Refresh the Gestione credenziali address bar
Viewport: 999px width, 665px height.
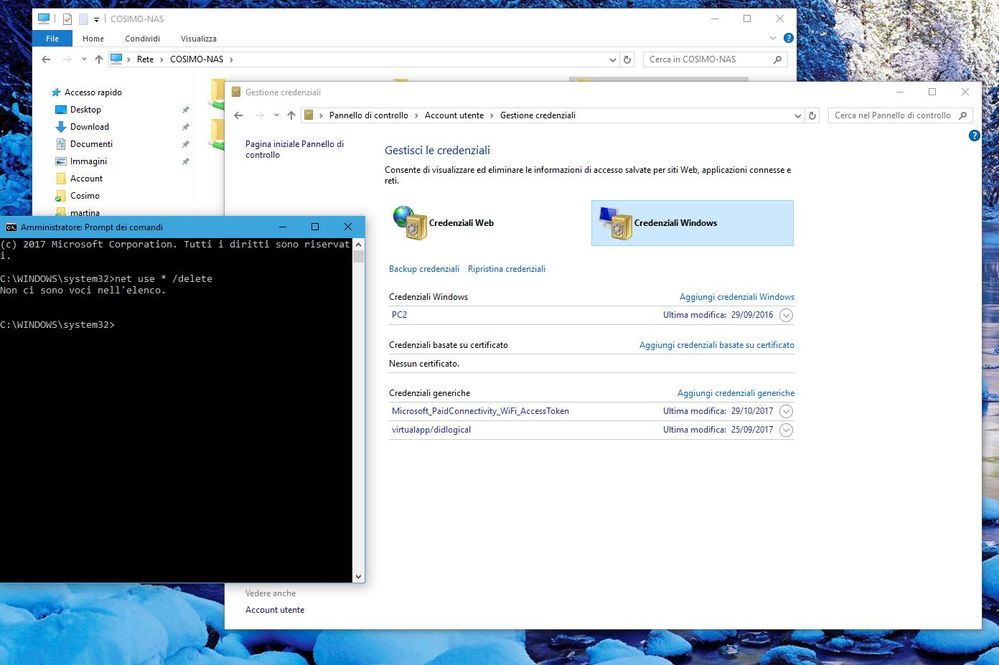812,115
